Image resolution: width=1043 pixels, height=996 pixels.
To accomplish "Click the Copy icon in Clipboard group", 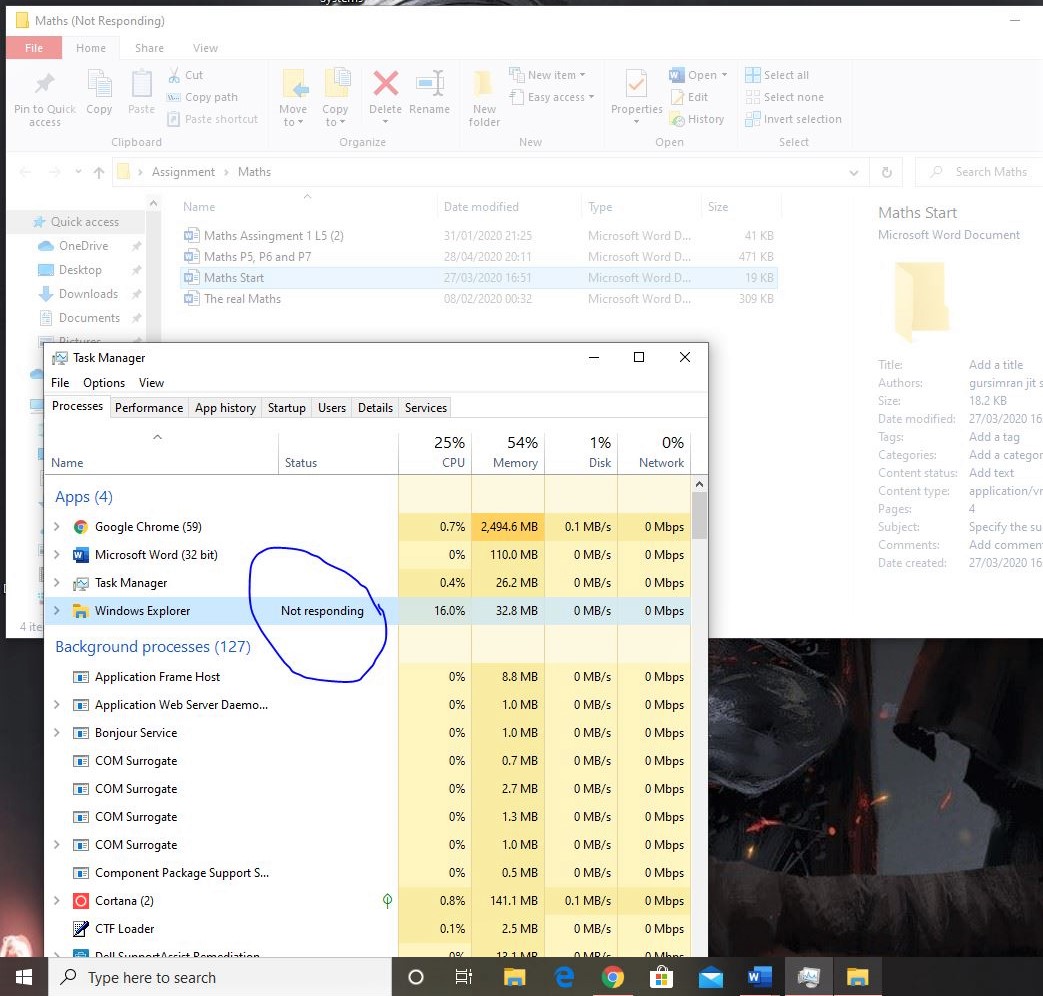I will 99,84.
